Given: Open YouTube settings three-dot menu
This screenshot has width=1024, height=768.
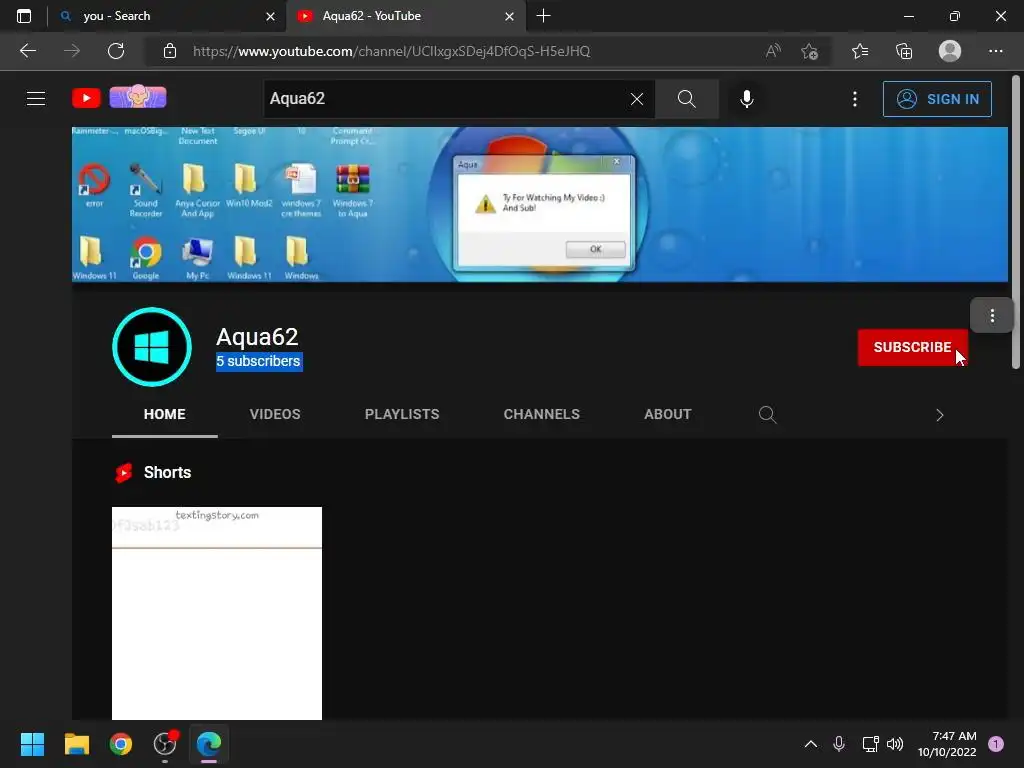Looking at the screenshot, I should (855, 99).
